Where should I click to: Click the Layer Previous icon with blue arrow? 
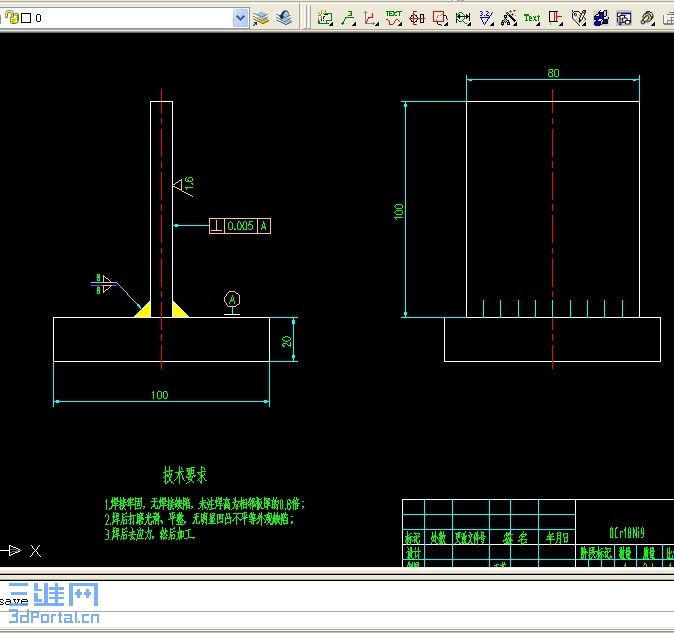click(x=284, y=18)
